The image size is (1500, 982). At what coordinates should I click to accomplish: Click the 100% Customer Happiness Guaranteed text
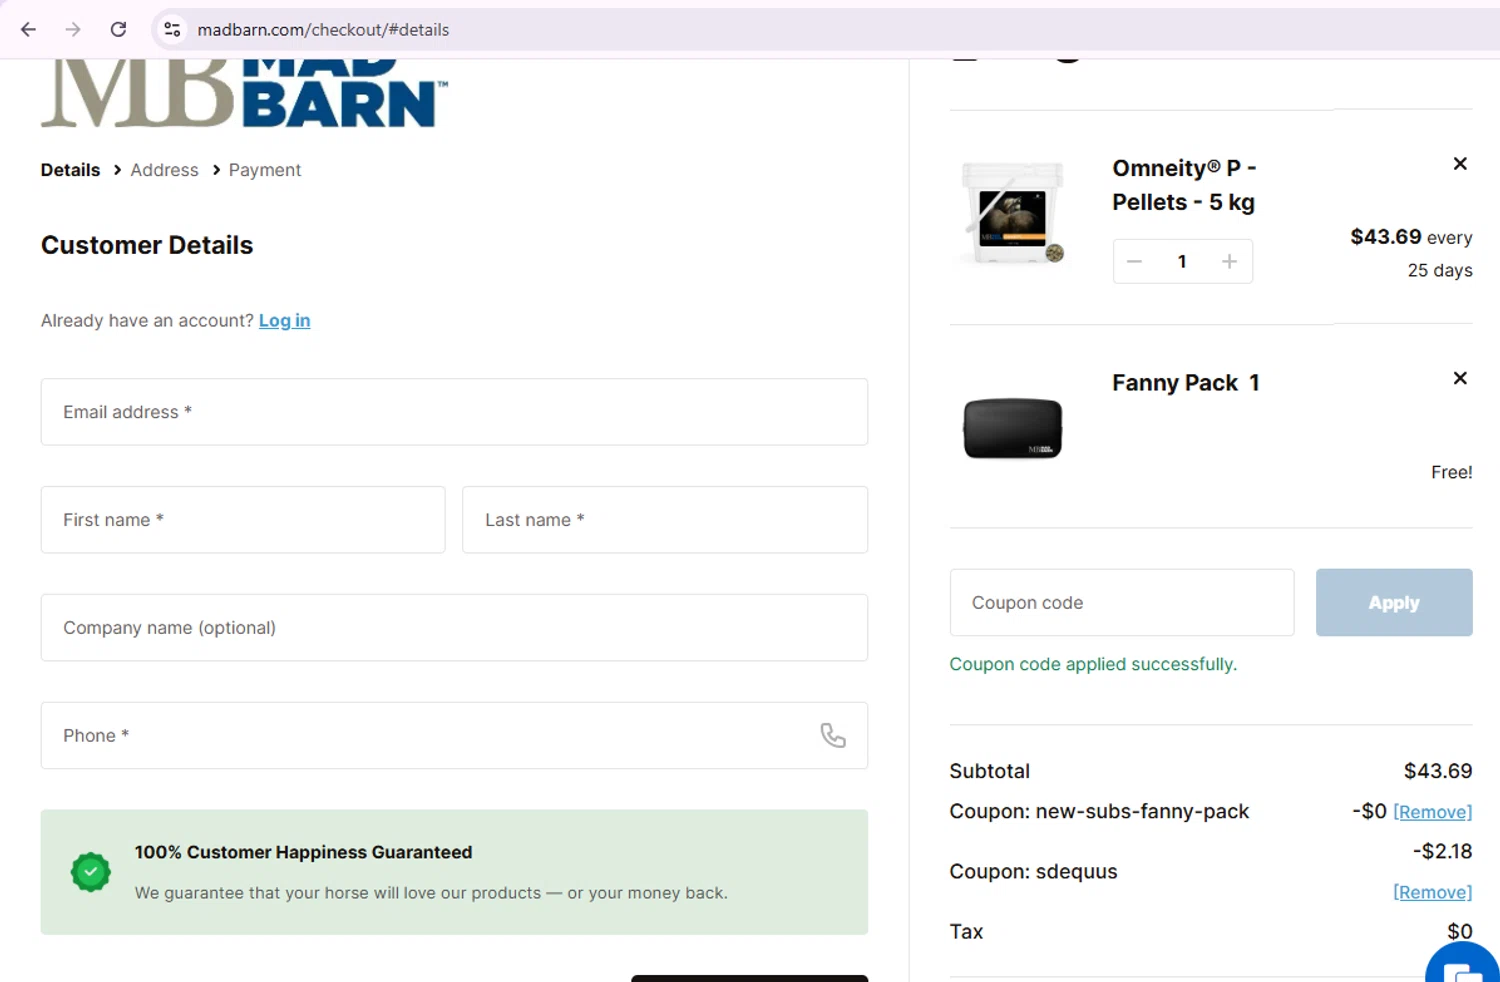coord(303,852)
